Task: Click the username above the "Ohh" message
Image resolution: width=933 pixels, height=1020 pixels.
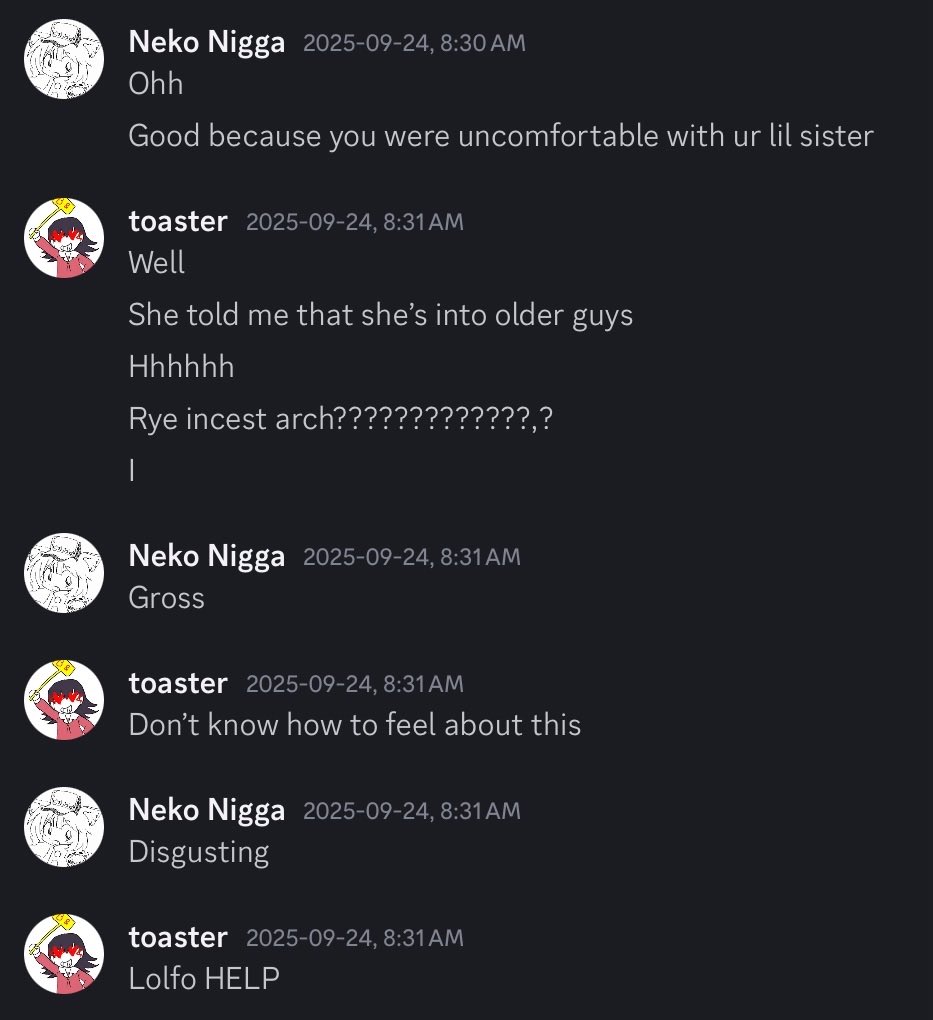Action: [206, 42]
